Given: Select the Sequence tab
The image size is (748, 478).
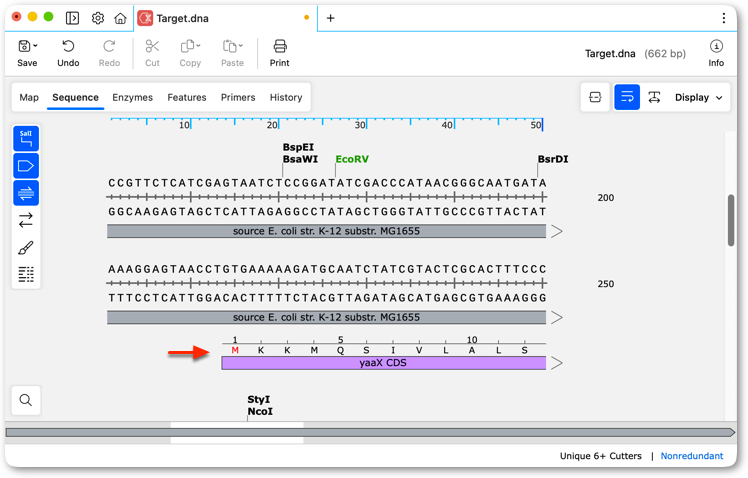Looking at the screenshot, I should 75,97.
